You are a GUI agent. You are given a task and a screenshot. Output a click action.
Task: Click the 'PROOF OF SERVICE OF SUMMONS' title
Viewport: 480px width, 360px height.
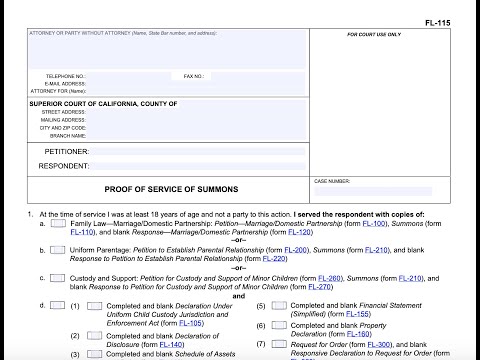(171, 189)
